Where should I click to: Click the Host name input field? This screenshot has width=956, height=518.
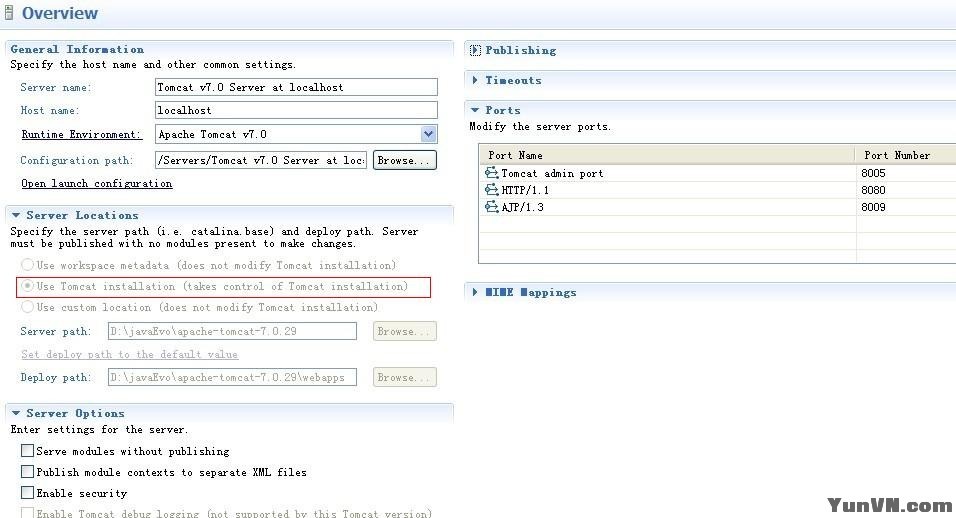[x=296, y=110]
